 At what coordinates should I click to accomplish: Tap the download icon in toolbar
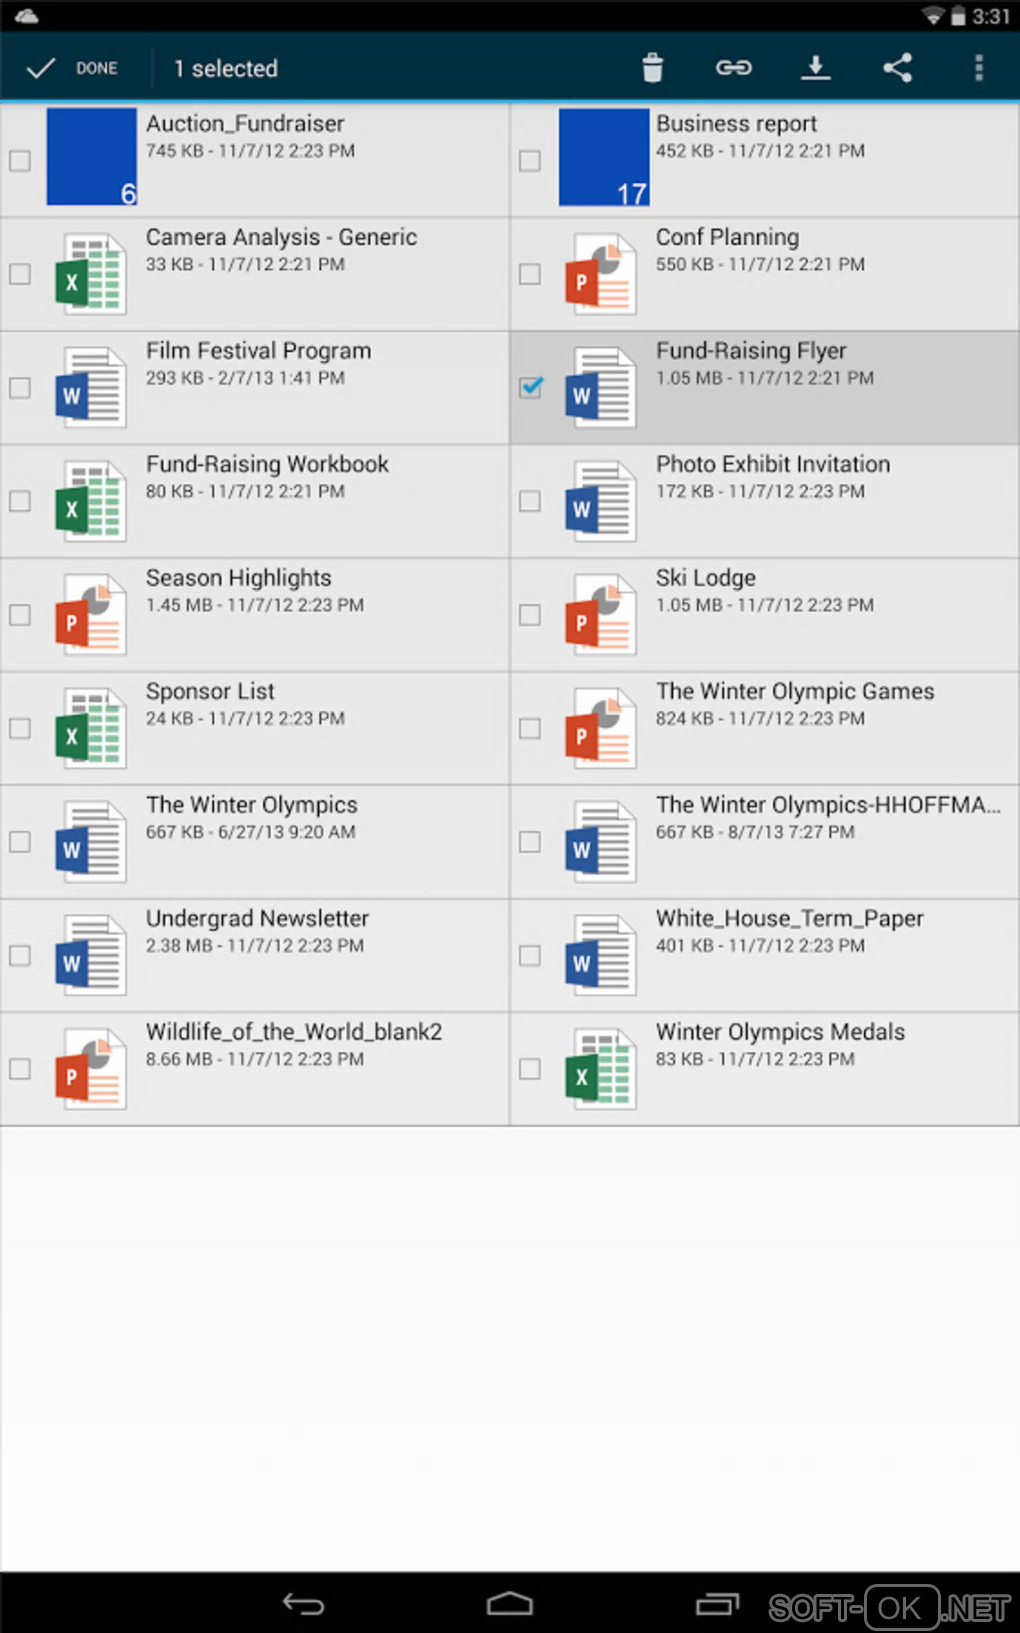[815, 68]
